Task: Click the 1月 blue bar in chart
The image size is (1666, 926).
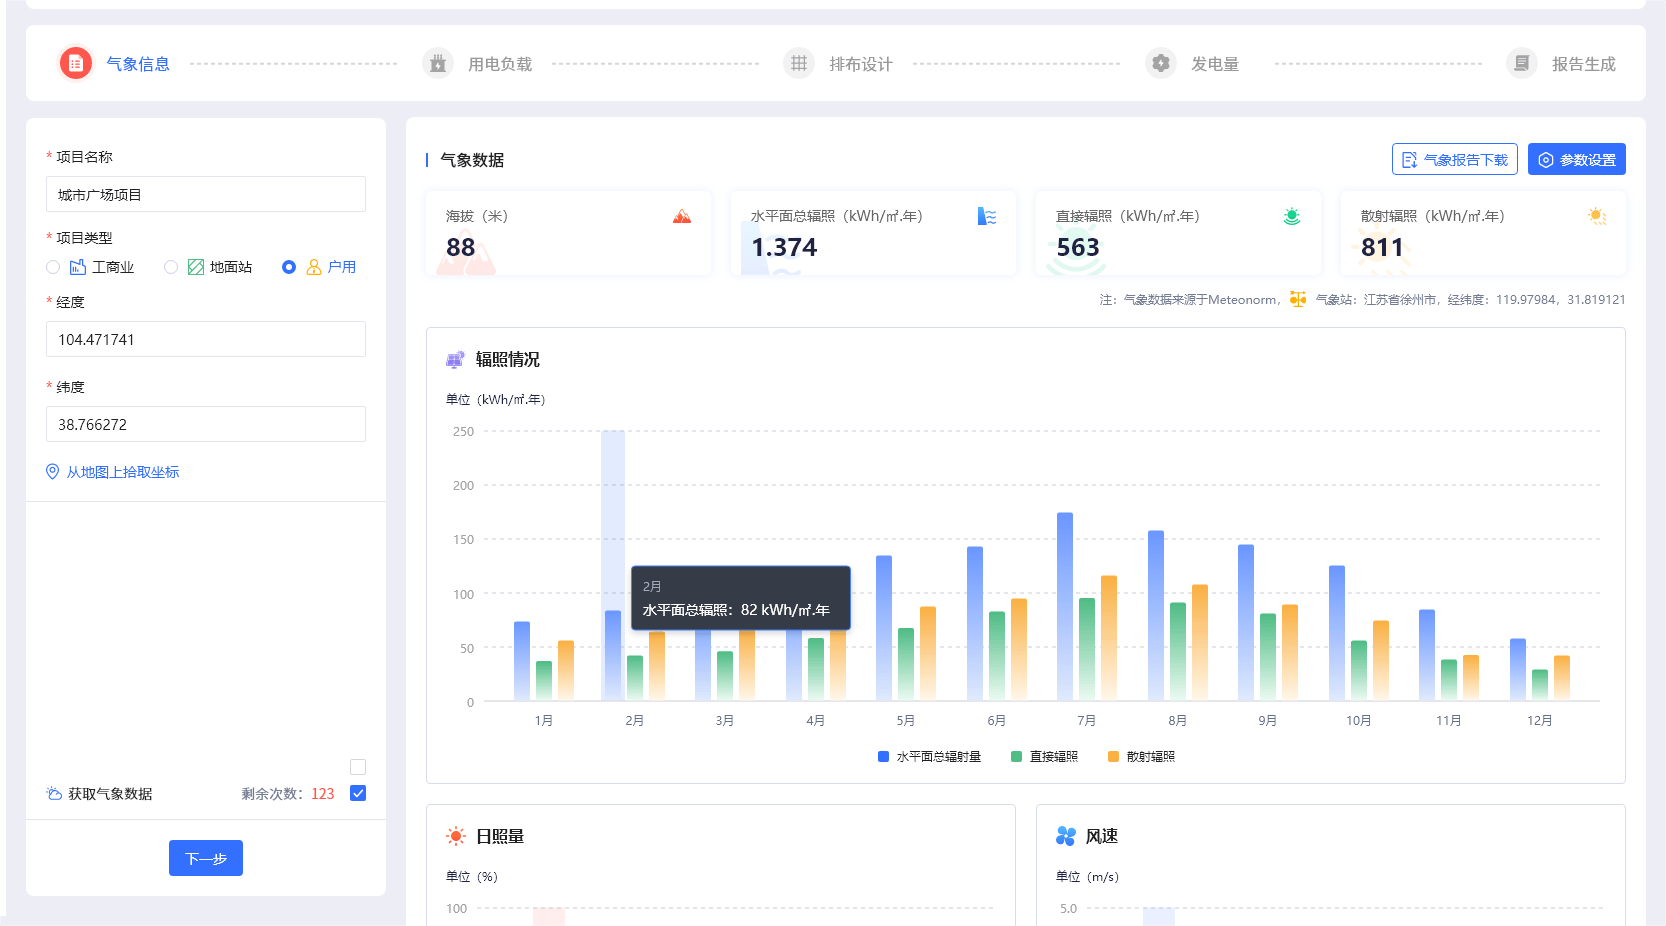Action: (522, 661)
